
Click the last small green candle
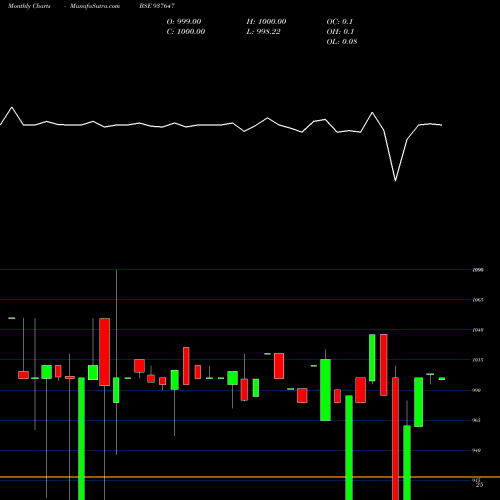[442, 379]
